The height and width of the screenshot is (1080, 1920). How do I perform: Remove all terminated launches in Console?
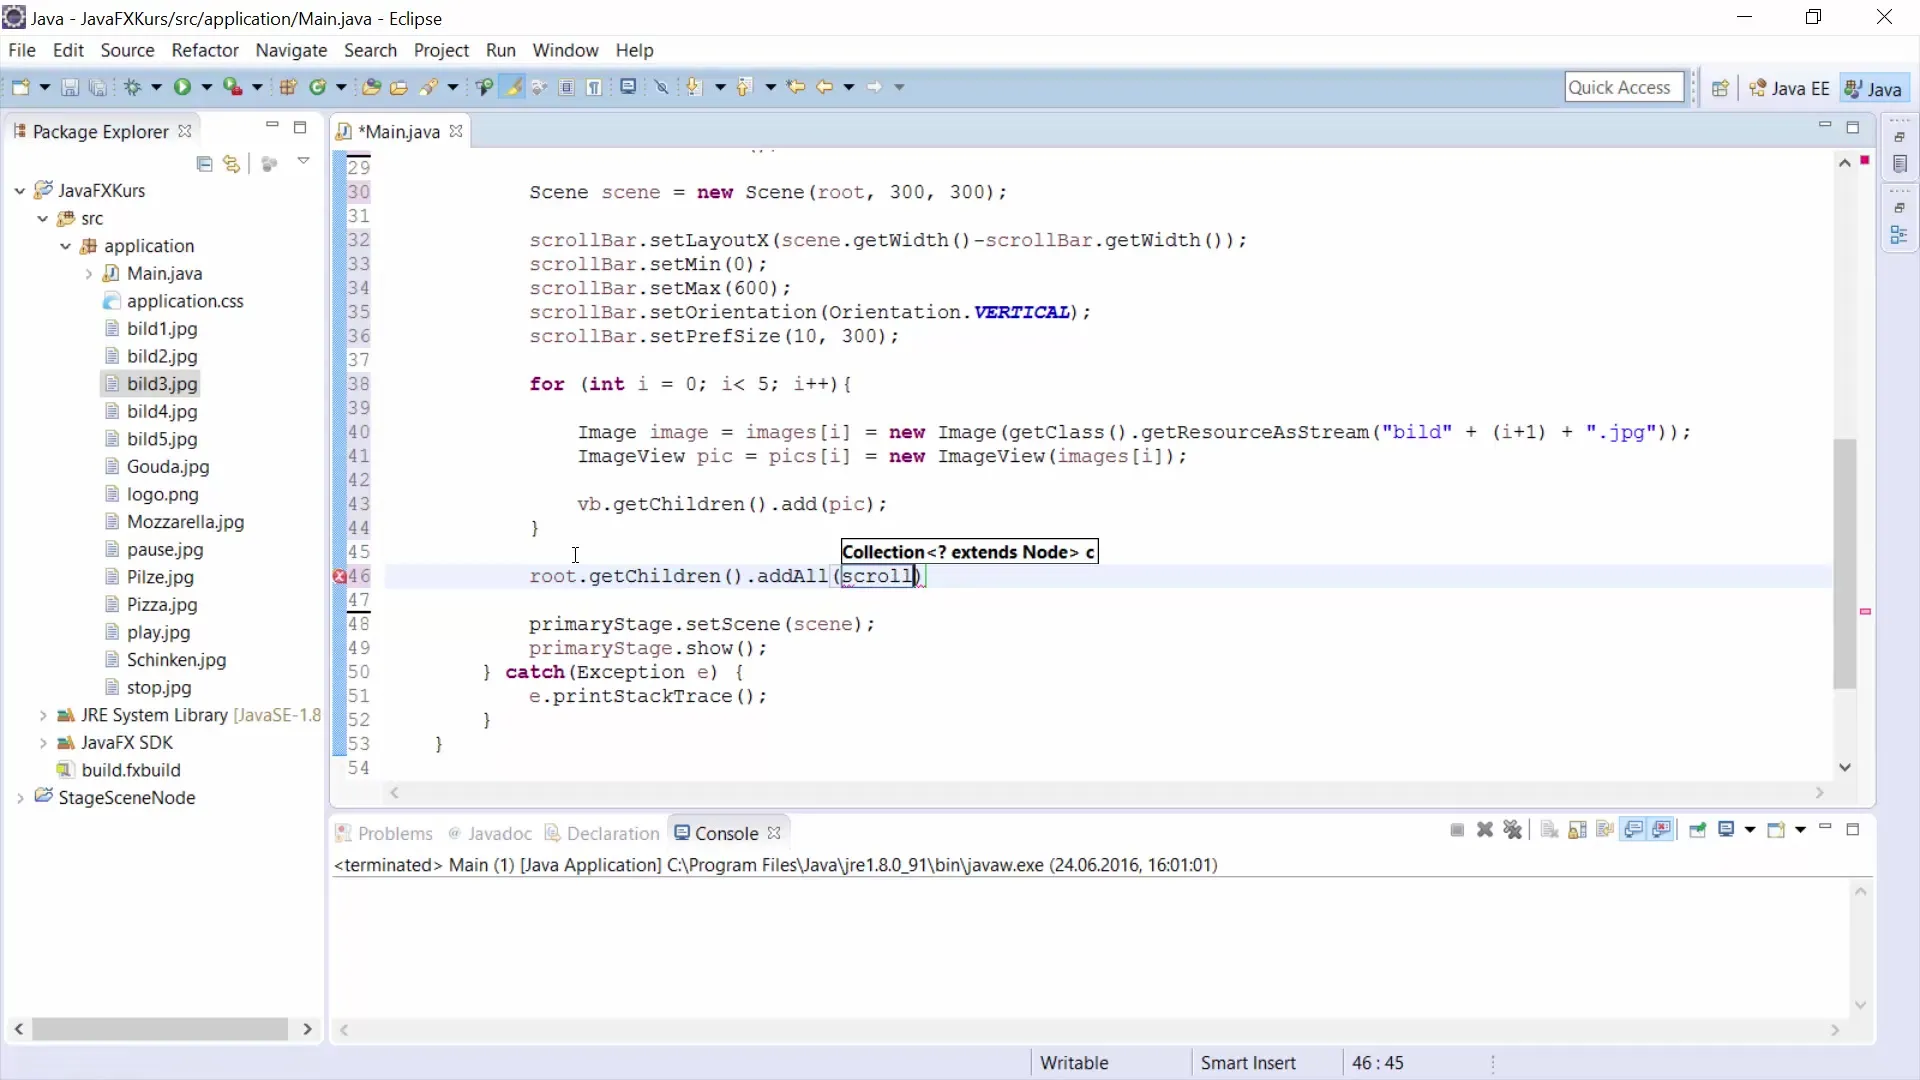tap(1512, 830)
